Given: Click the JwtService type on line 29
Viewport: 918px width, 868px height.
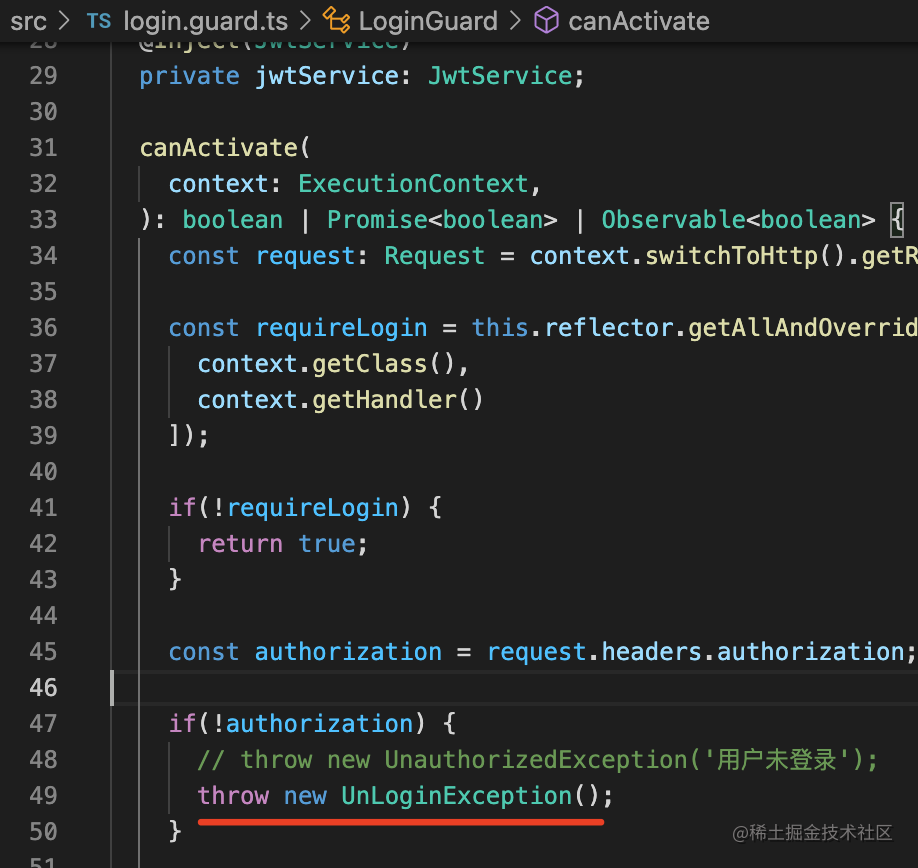Looking at the screenshot, I should 500,76.
